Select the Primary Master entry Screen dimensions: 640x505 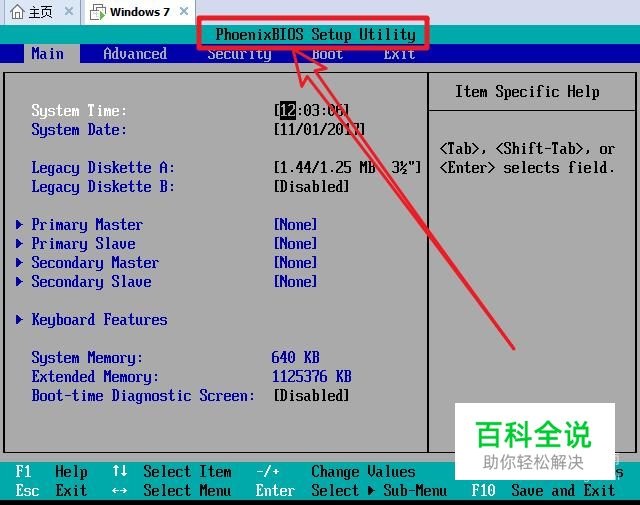click(87, 225)
